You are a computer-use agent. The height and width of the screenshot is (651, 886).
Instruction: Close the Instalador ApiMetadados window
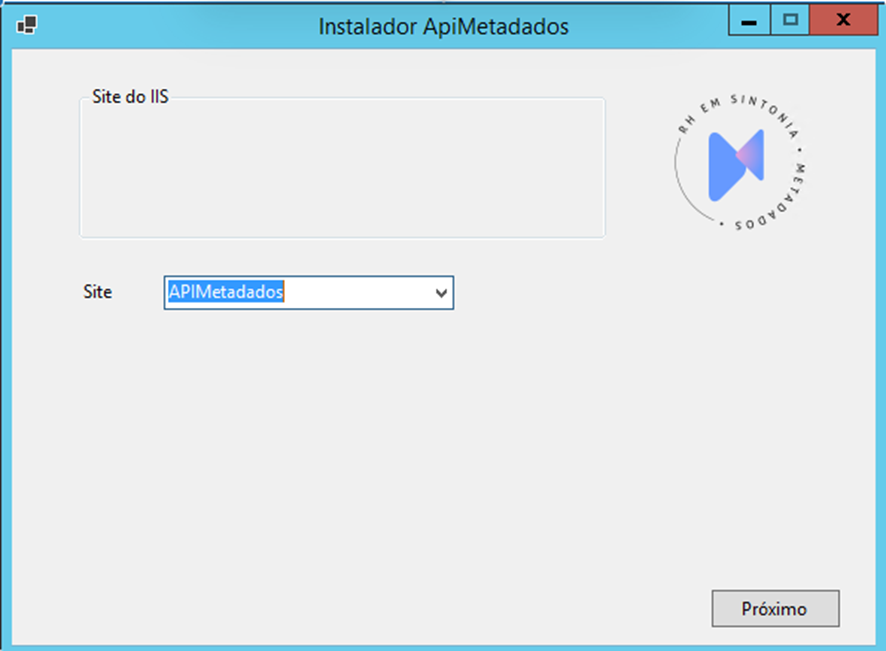843,21
